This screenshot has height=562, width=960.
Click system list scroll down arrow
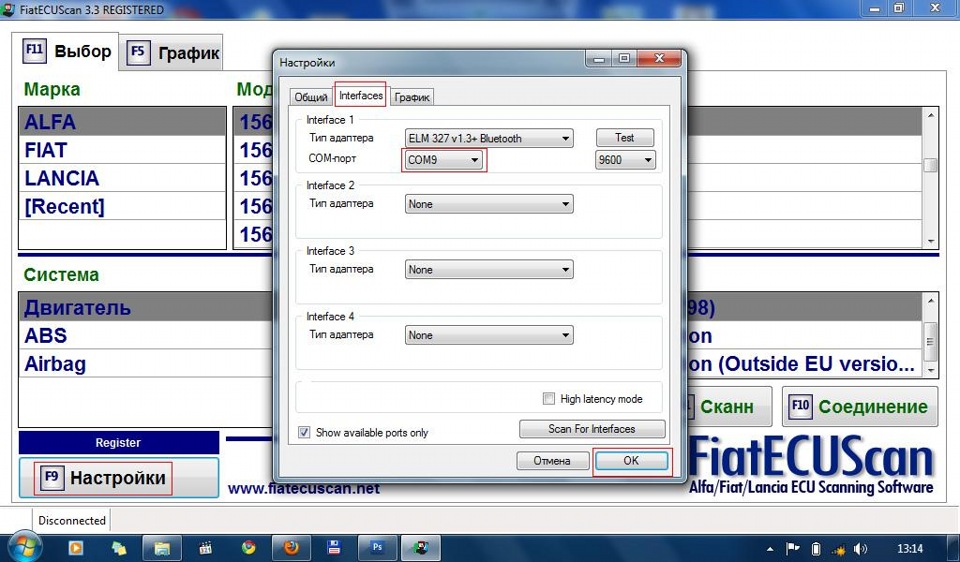point(930,370)
